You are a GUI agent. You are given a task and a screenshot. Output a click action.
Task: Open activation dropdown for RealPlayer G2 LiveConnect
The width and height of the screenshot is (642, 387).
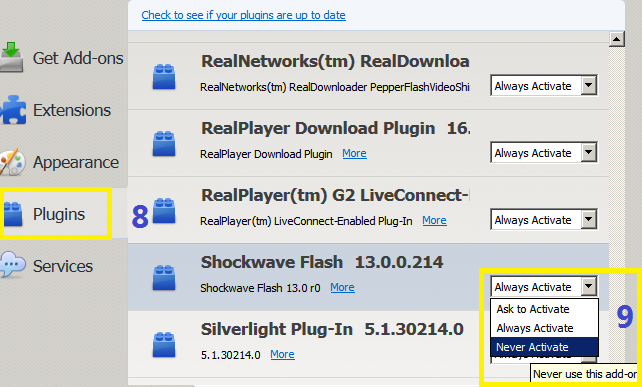pos(544,220)
